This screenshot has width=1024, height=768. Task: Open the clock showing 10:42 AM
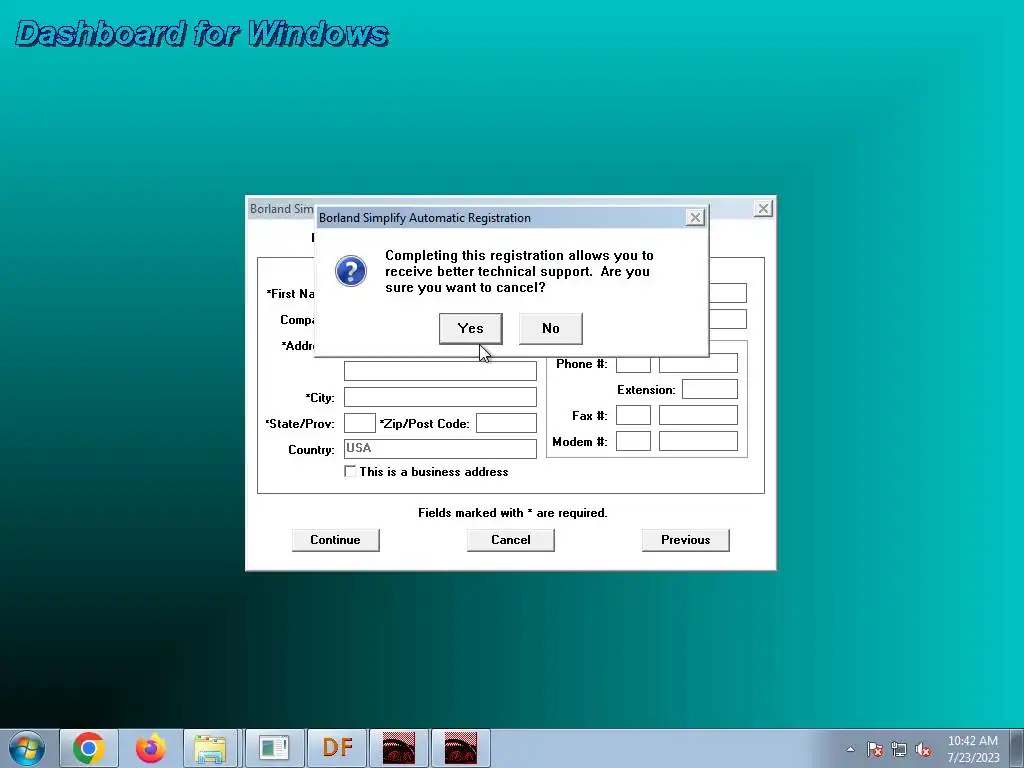pos(973,749)
